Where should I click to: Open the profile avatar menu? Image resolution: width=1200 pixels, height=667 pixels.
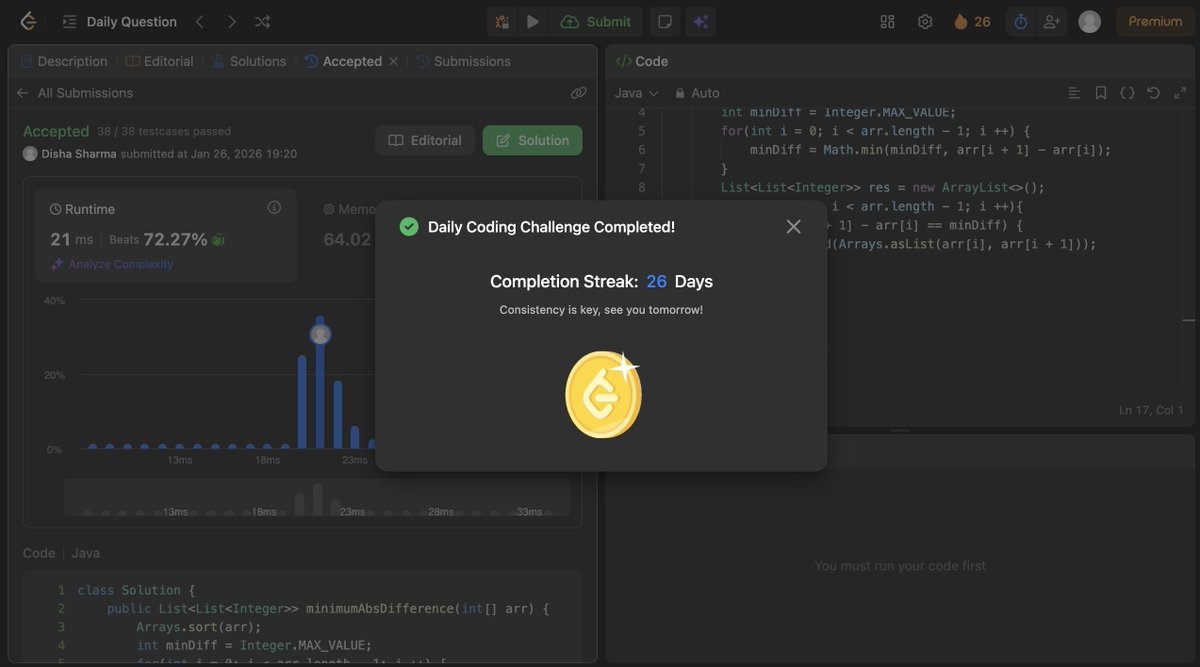(x=1090, y=21)
